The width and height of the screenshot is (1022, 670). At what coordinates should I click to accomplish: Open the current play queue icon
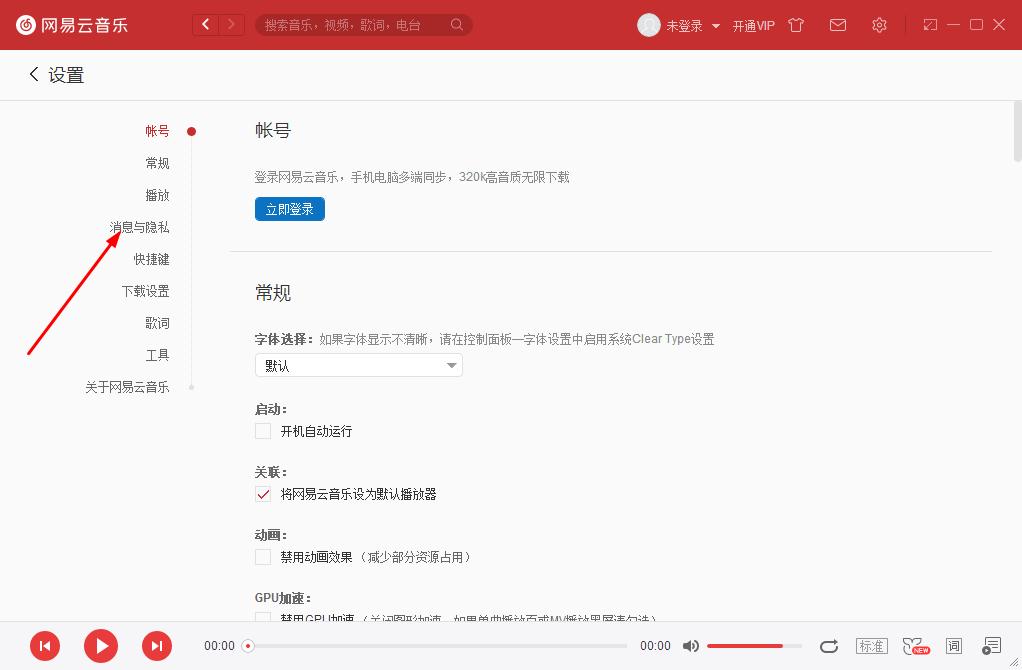click(x=992, y=646)
